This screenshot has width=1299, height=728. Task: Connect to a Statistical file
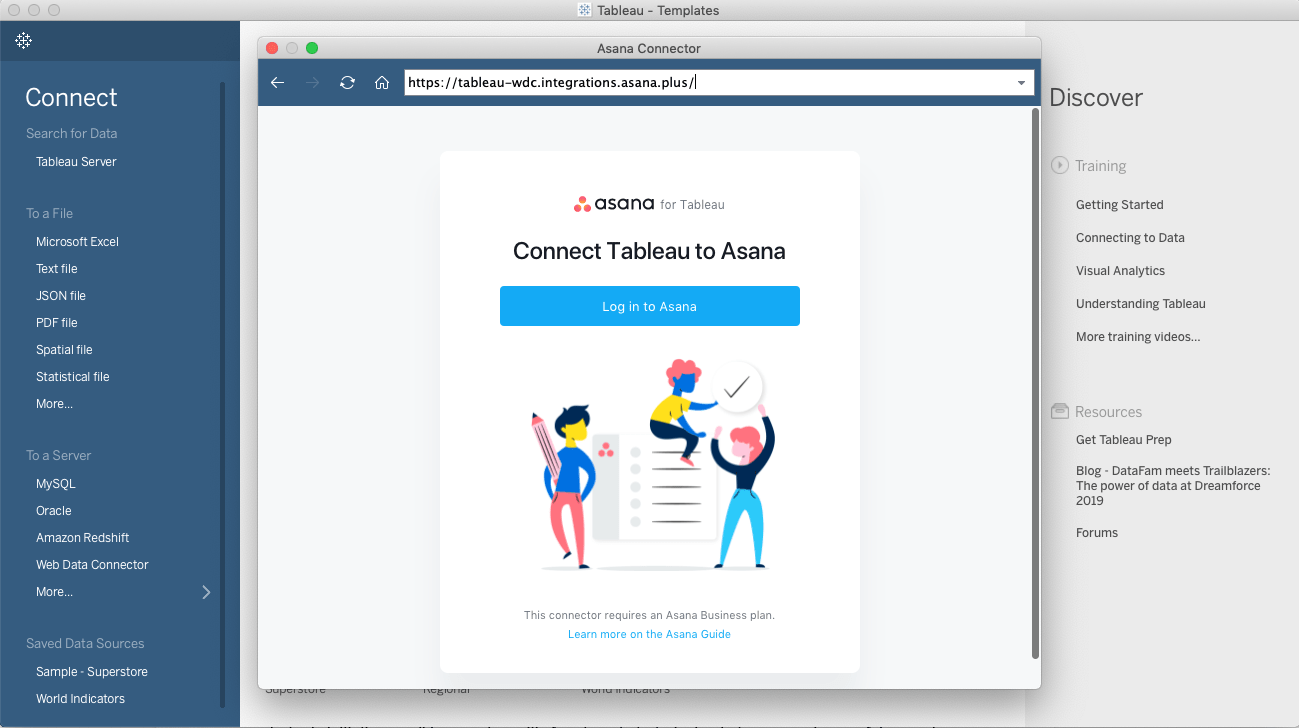click(73, 377)
